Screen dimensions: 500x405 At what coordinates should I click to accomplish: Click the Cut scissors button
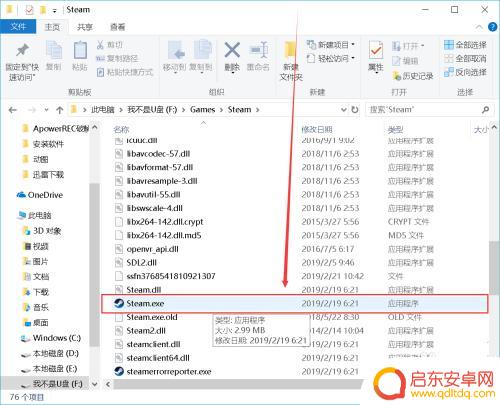pyautogui.click(x=110, y=45)
